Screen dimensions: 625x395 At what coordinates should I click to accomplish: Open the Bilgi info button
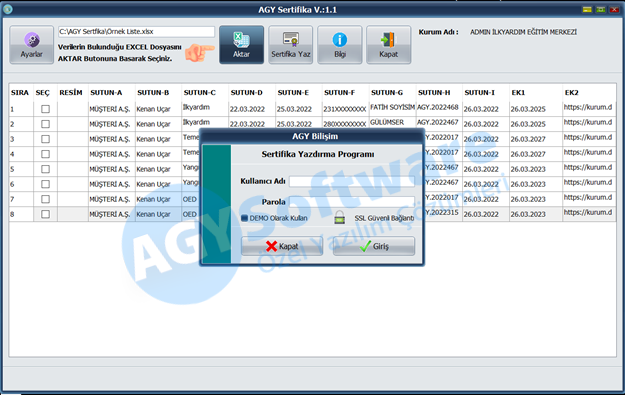pyautogui.click(x=340, y=45)
